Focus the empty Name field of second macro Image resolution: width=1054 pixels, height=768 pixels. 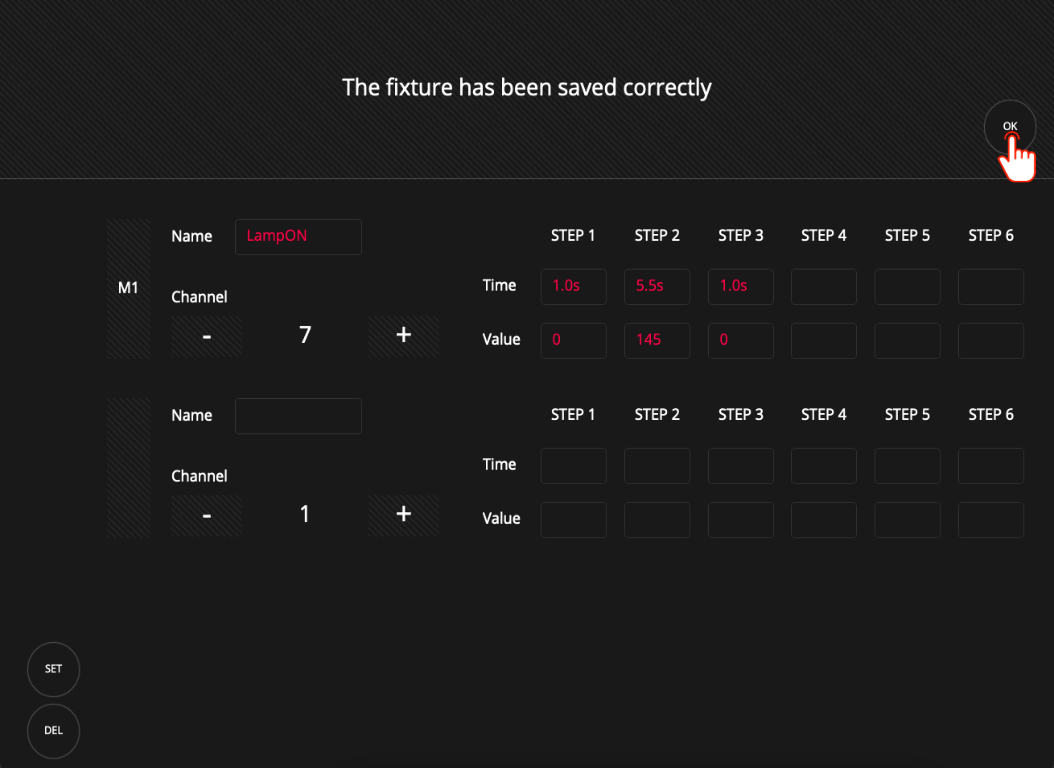pyautogui.click(x=298, y=416)
